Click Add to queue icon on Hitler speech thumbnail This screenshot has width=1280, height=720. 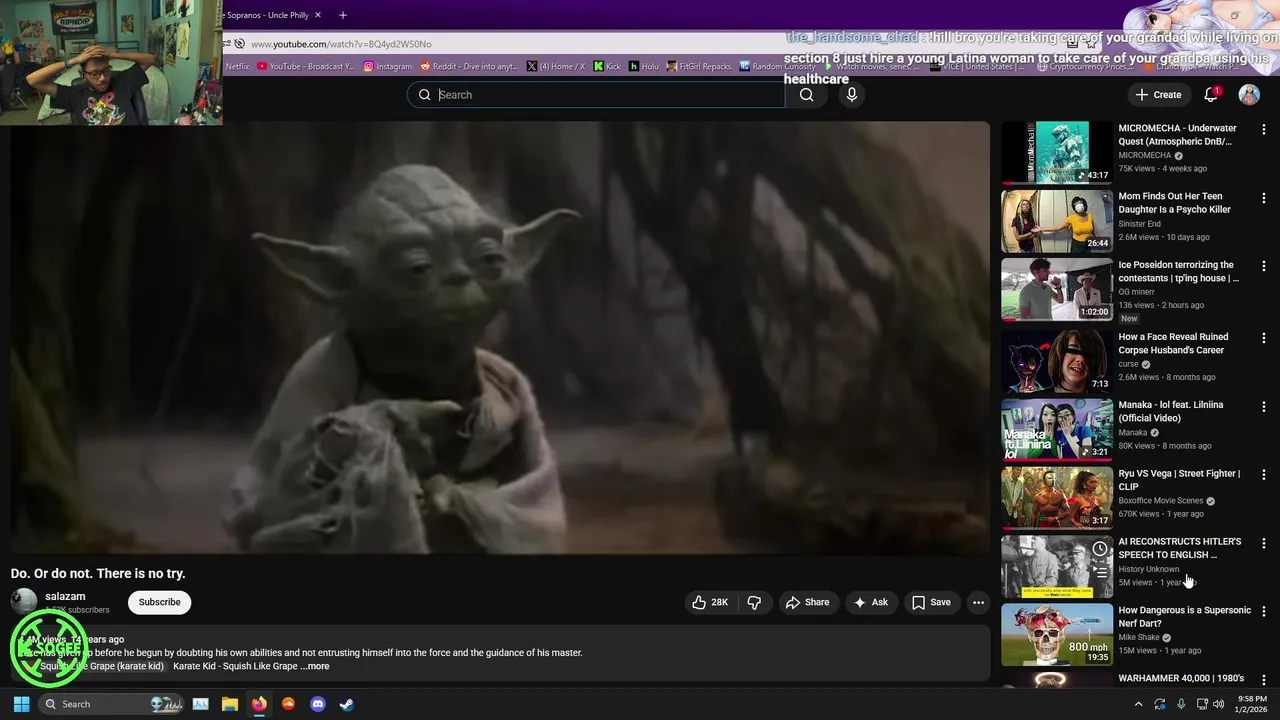[1100, 573]
